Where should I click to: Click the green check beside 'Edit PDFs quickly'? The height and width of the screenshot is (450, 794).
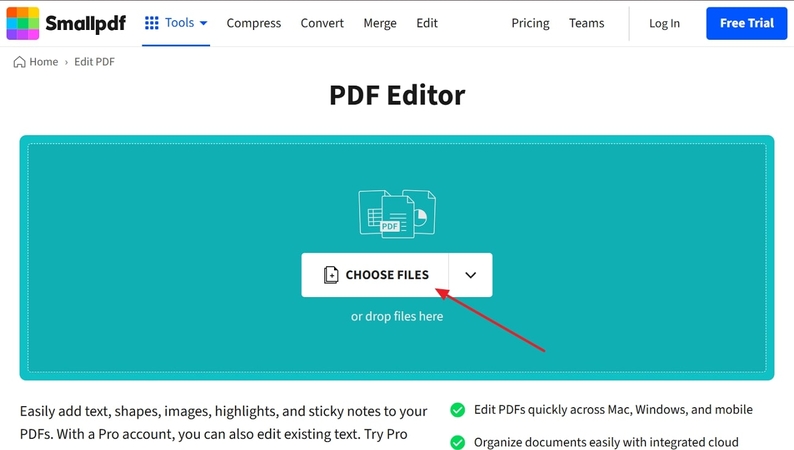point(458,410)
